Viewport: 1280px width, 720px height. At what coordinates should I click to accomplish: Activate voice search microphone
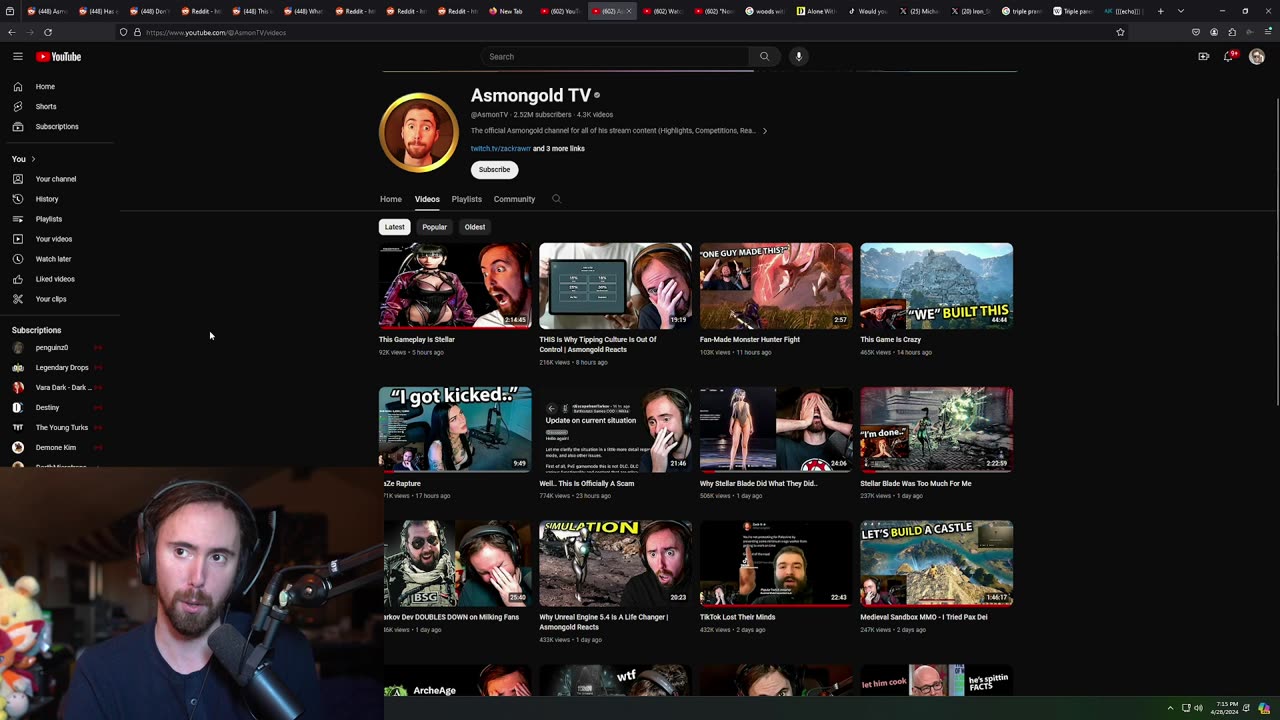799,57
